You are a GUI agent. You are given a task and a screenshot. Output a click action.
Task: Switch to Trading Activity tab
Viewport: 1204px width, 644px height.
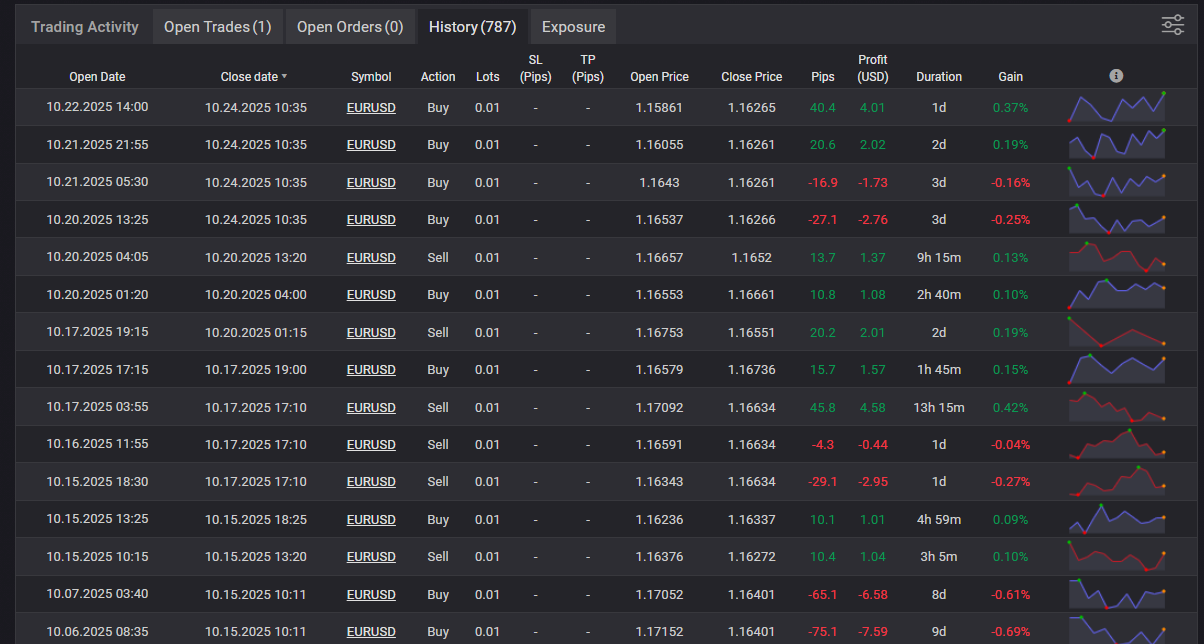pos(85,27)
